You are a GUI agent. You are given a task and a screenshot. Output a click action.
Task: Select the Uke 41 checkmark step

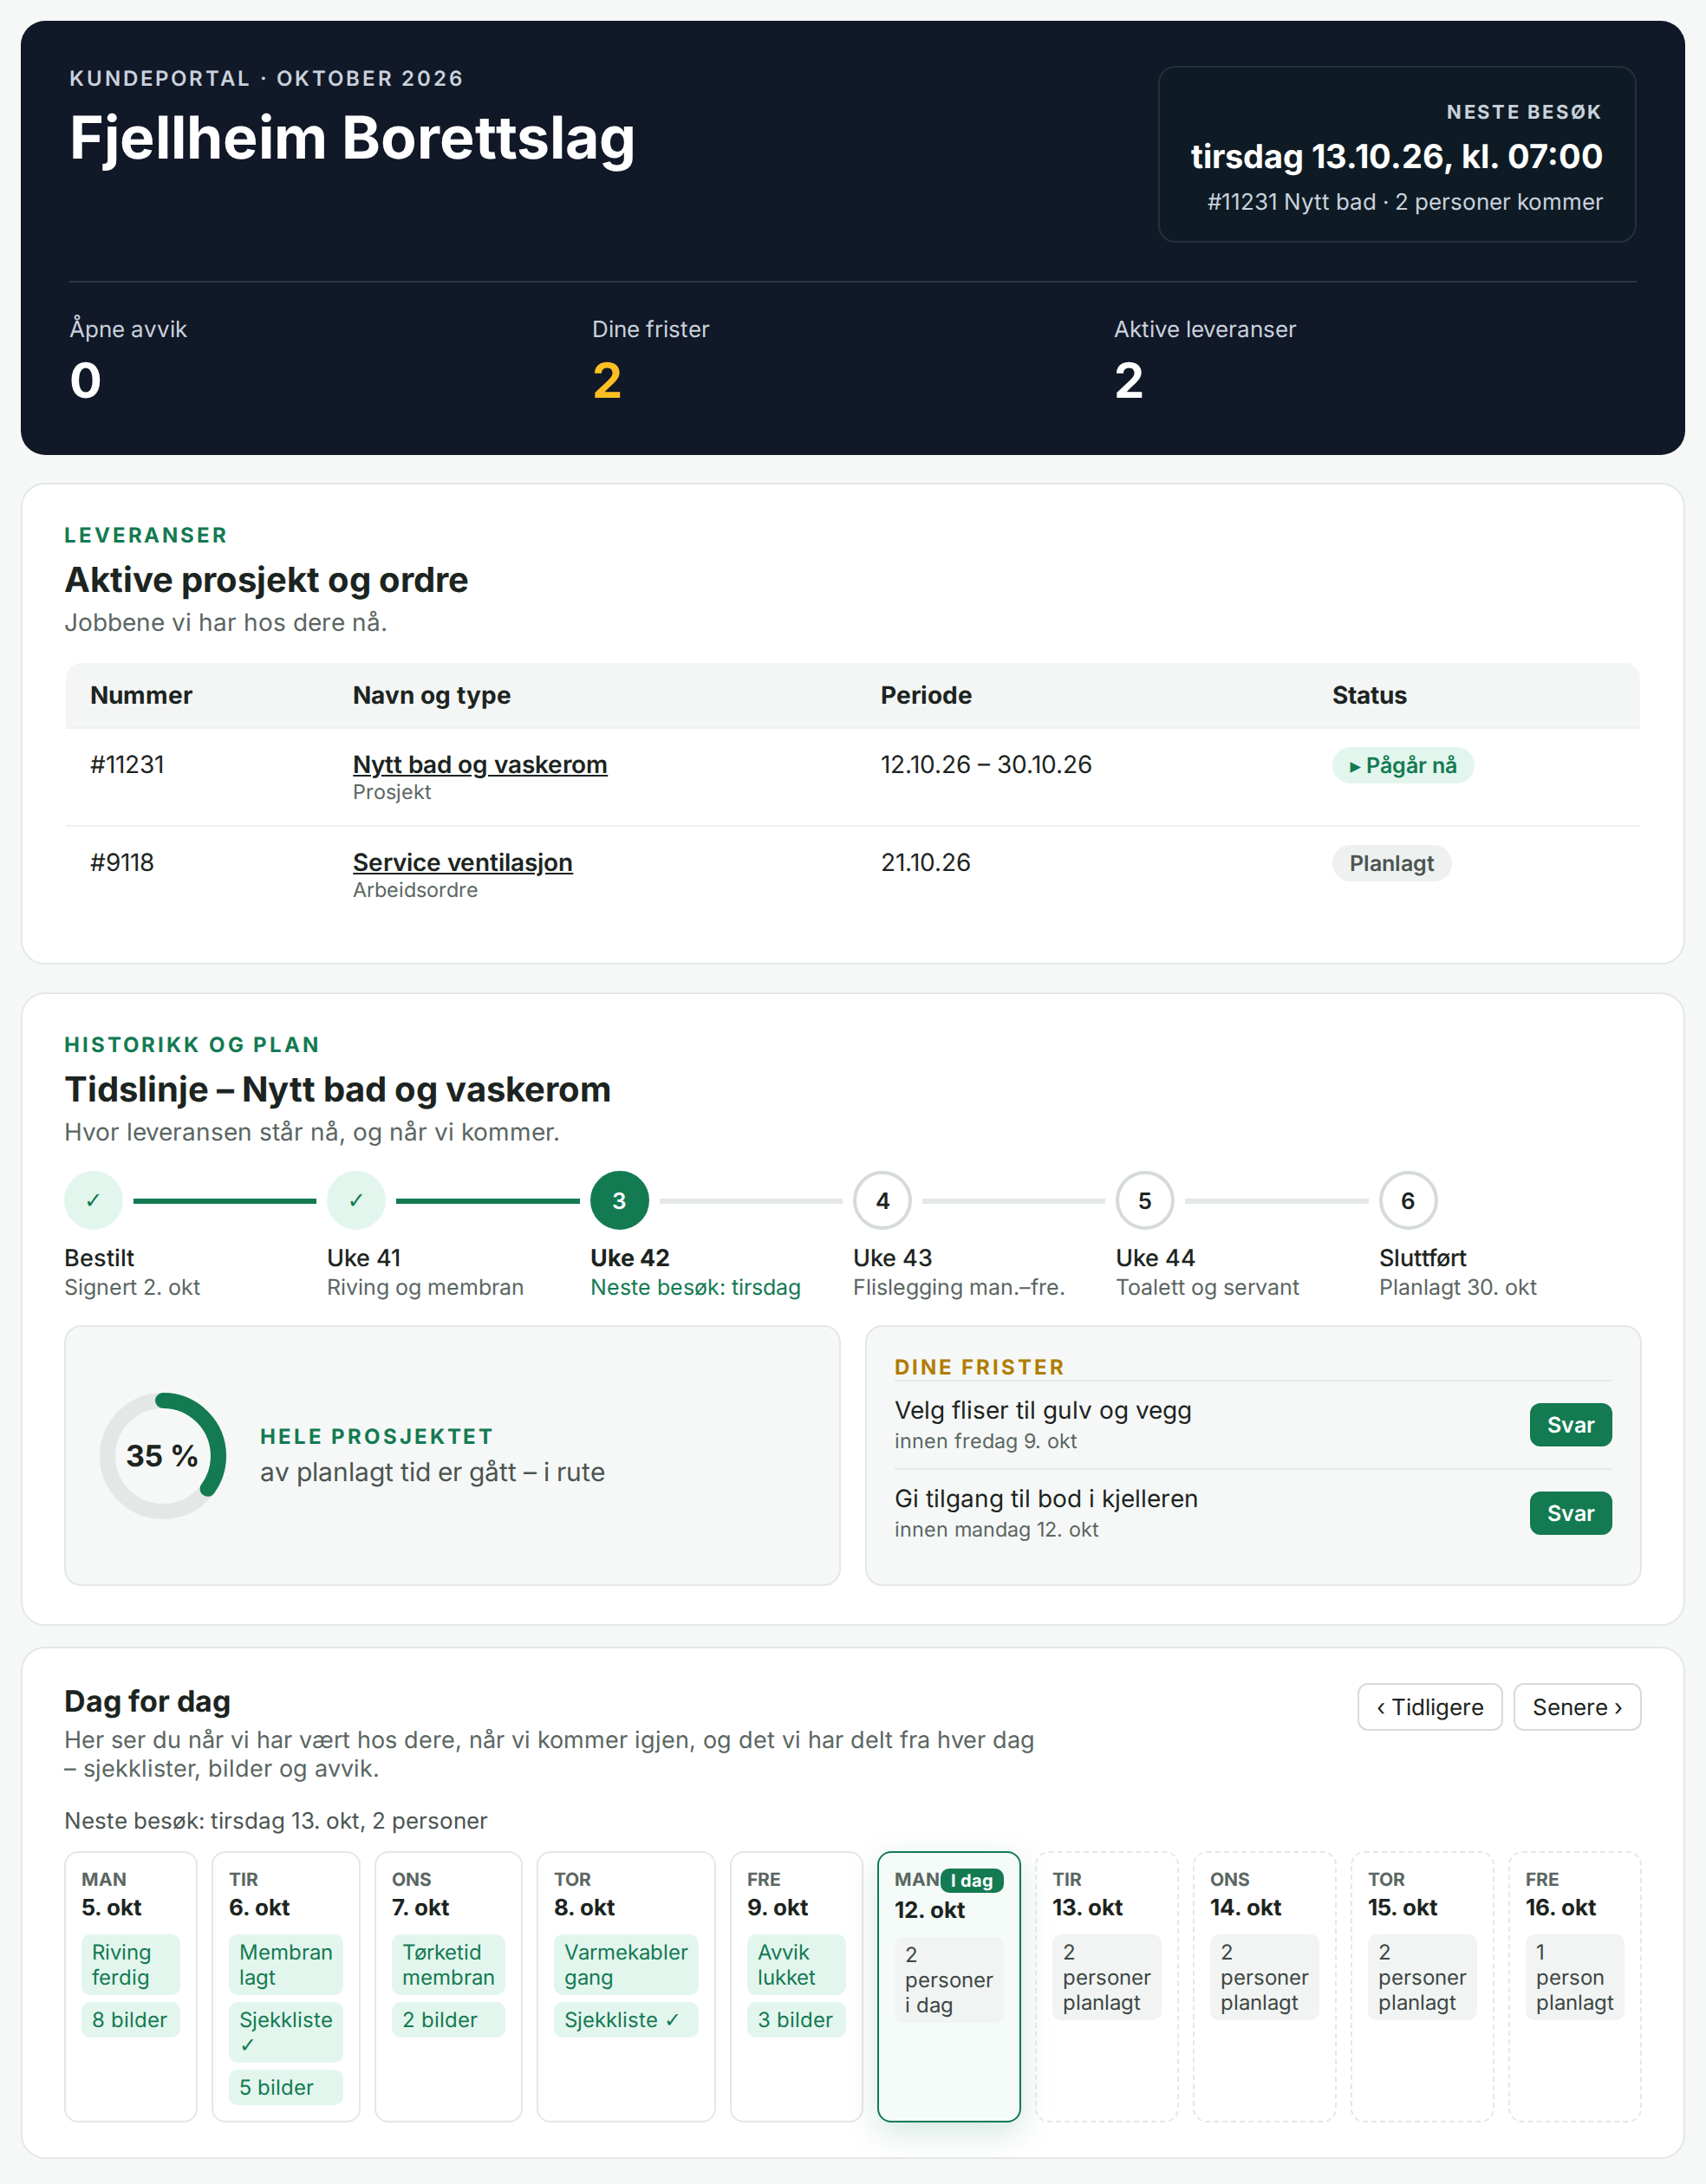356,1200
